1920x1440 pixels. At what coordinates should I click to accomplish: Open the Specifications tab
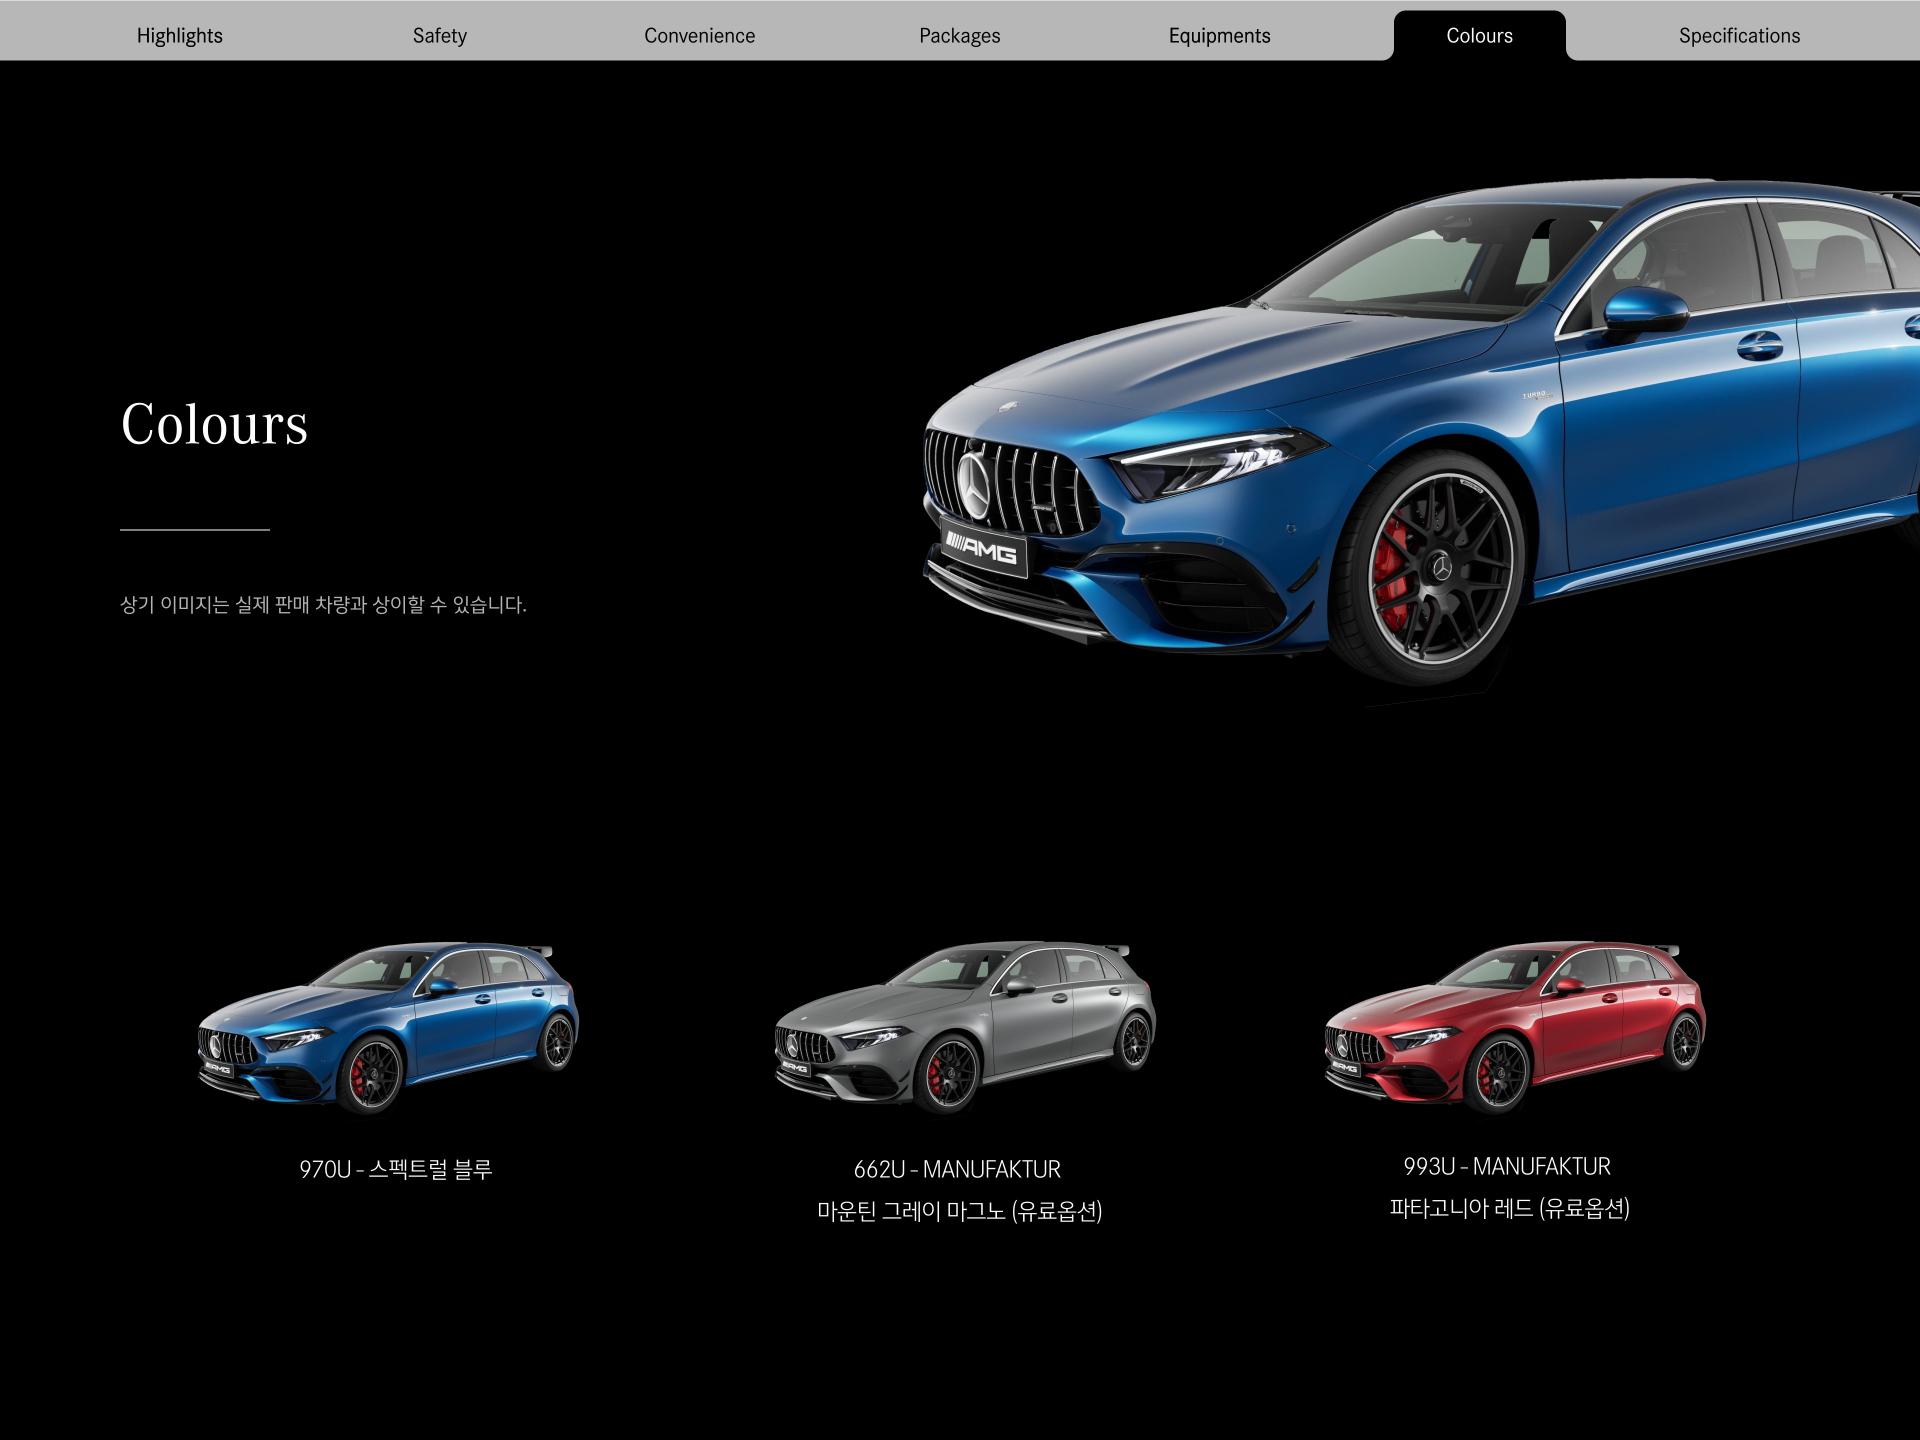(x=1740, y=36)
